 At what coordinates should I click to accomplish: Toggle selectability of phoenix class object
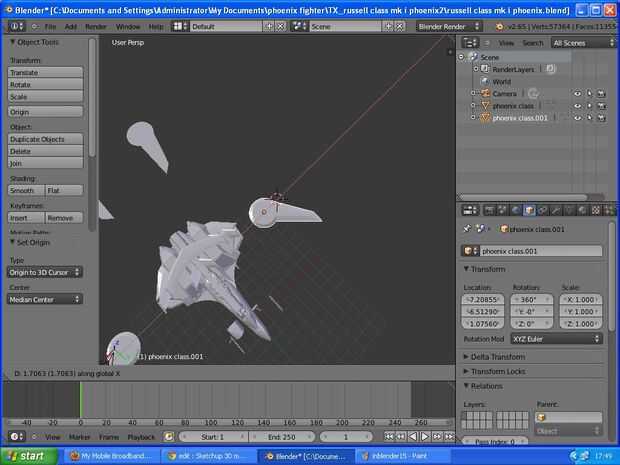point(589,105)
